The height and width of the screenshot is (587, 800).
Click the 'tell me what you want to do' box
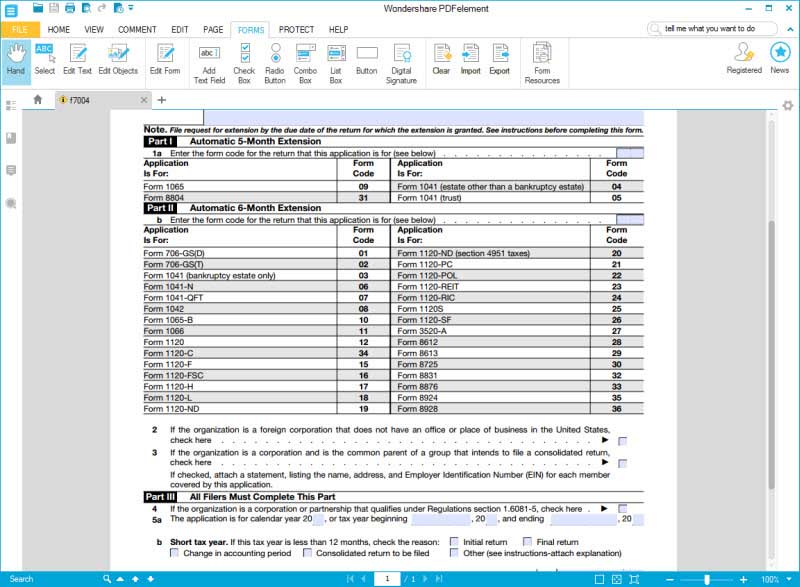[x=712, y=29]
